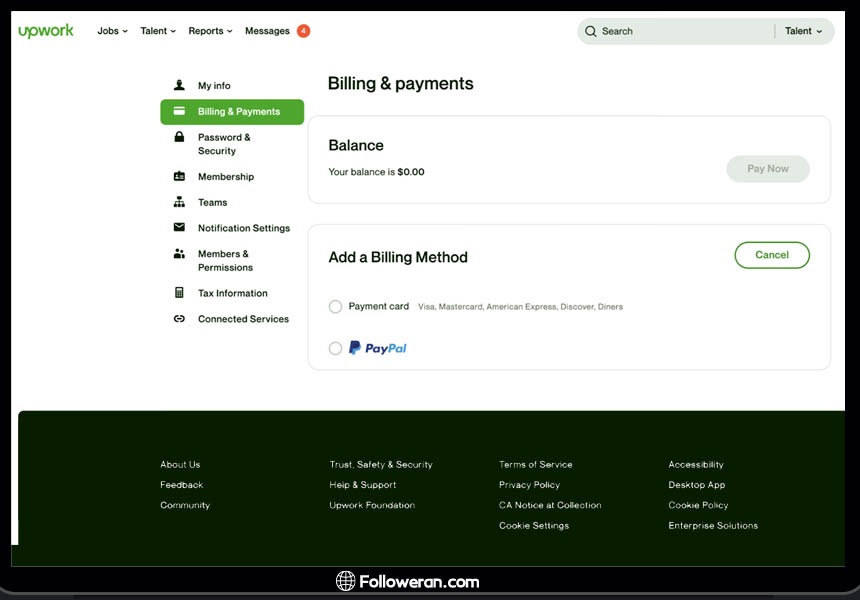The width and height of the screenshot is (860, 600).
Task: Click the My info person icon
Action: (179, 85)
